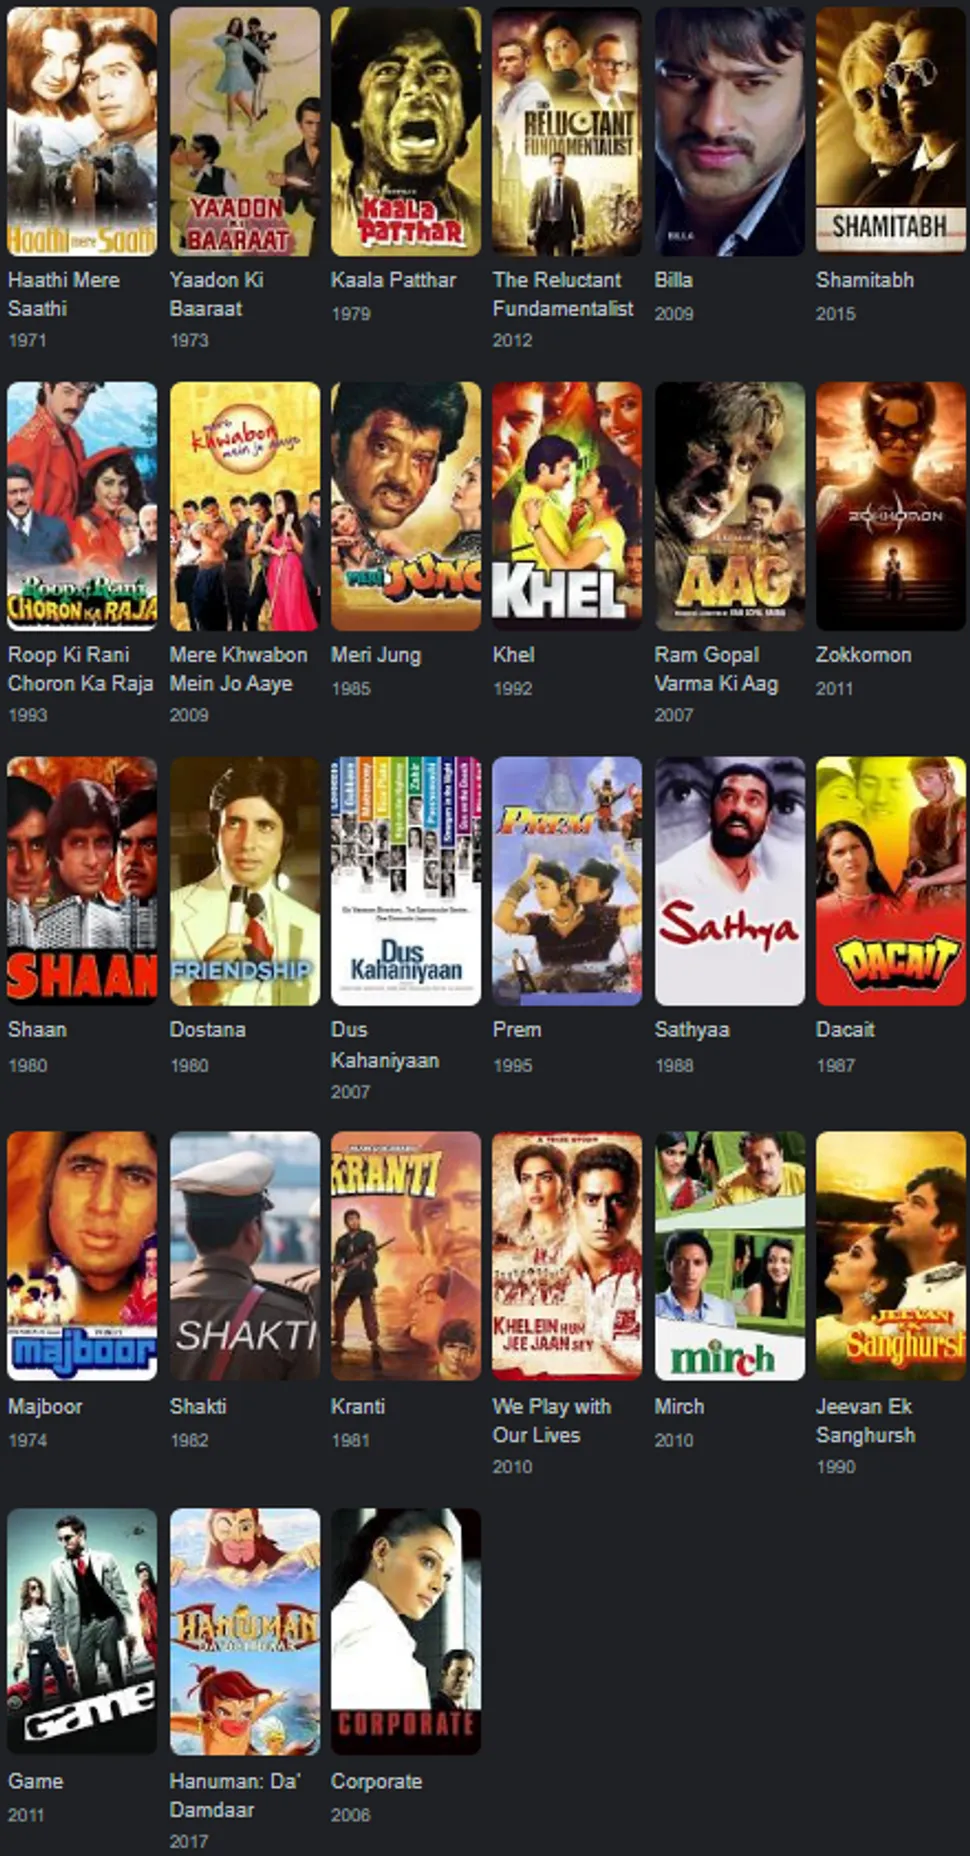Open the Dostana title link
This screenshot has height=1856, width=970.
pos(207,1029)
